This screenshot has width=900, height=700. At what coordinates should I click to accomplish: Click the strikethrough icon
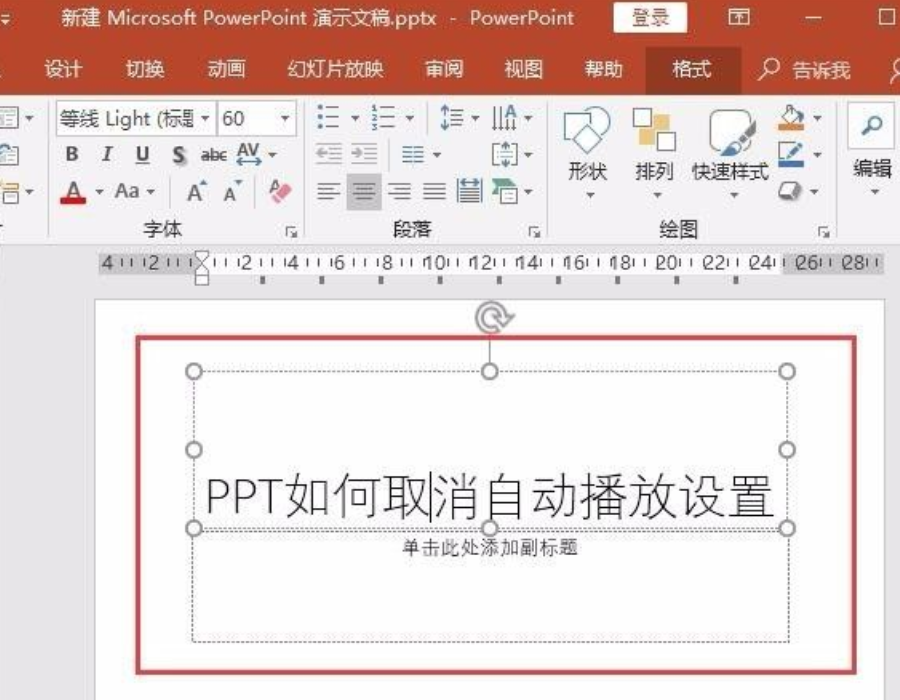click(x=213, y=155)
